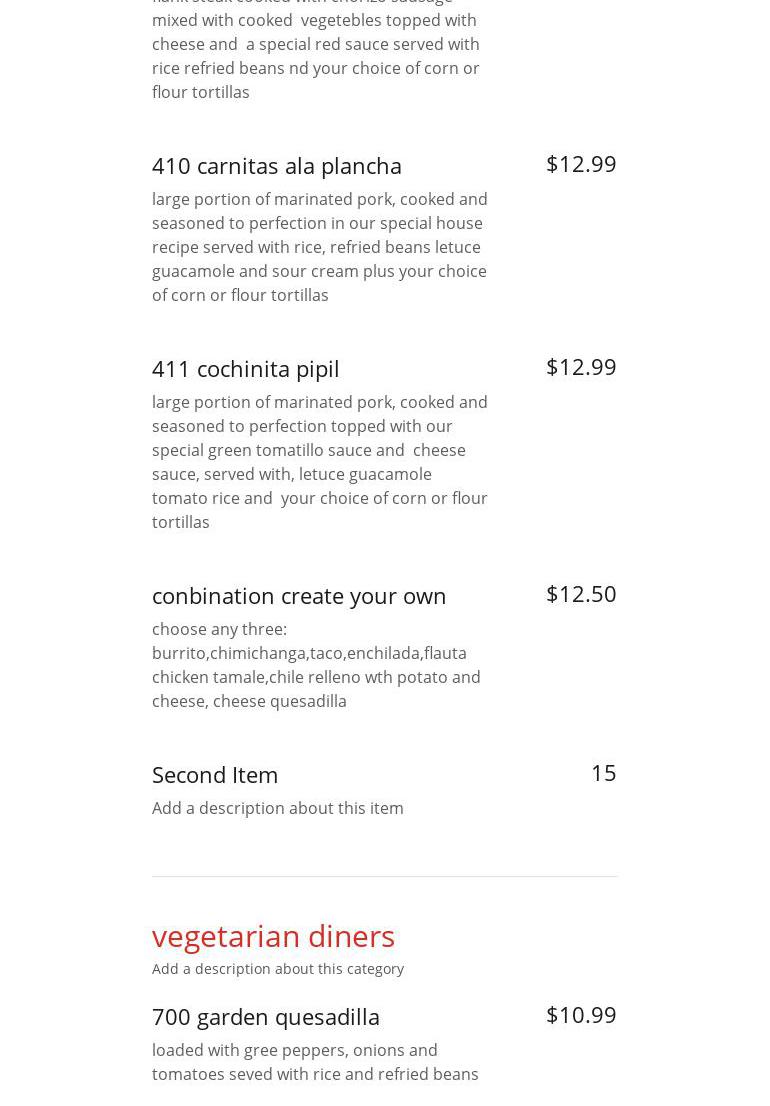Click Add a description about this item
Image resolution: width=770 pixels, height=1106 pixels.
click(278, 808)
